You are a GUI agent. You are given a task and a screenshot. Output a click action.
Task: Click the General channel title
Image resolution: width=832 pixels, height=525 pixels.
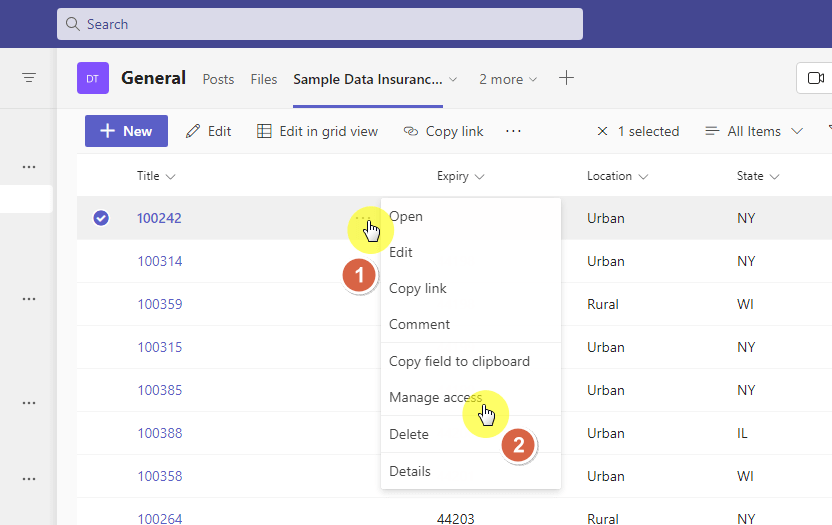[x=153, y=78]
